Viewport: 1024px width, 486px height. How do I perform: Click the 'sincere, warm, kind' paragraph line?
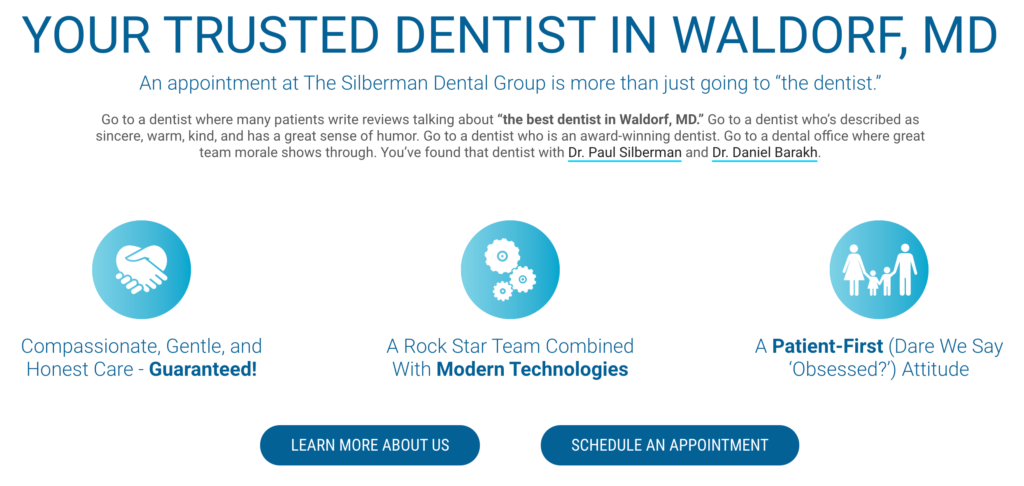pos(511,137)
